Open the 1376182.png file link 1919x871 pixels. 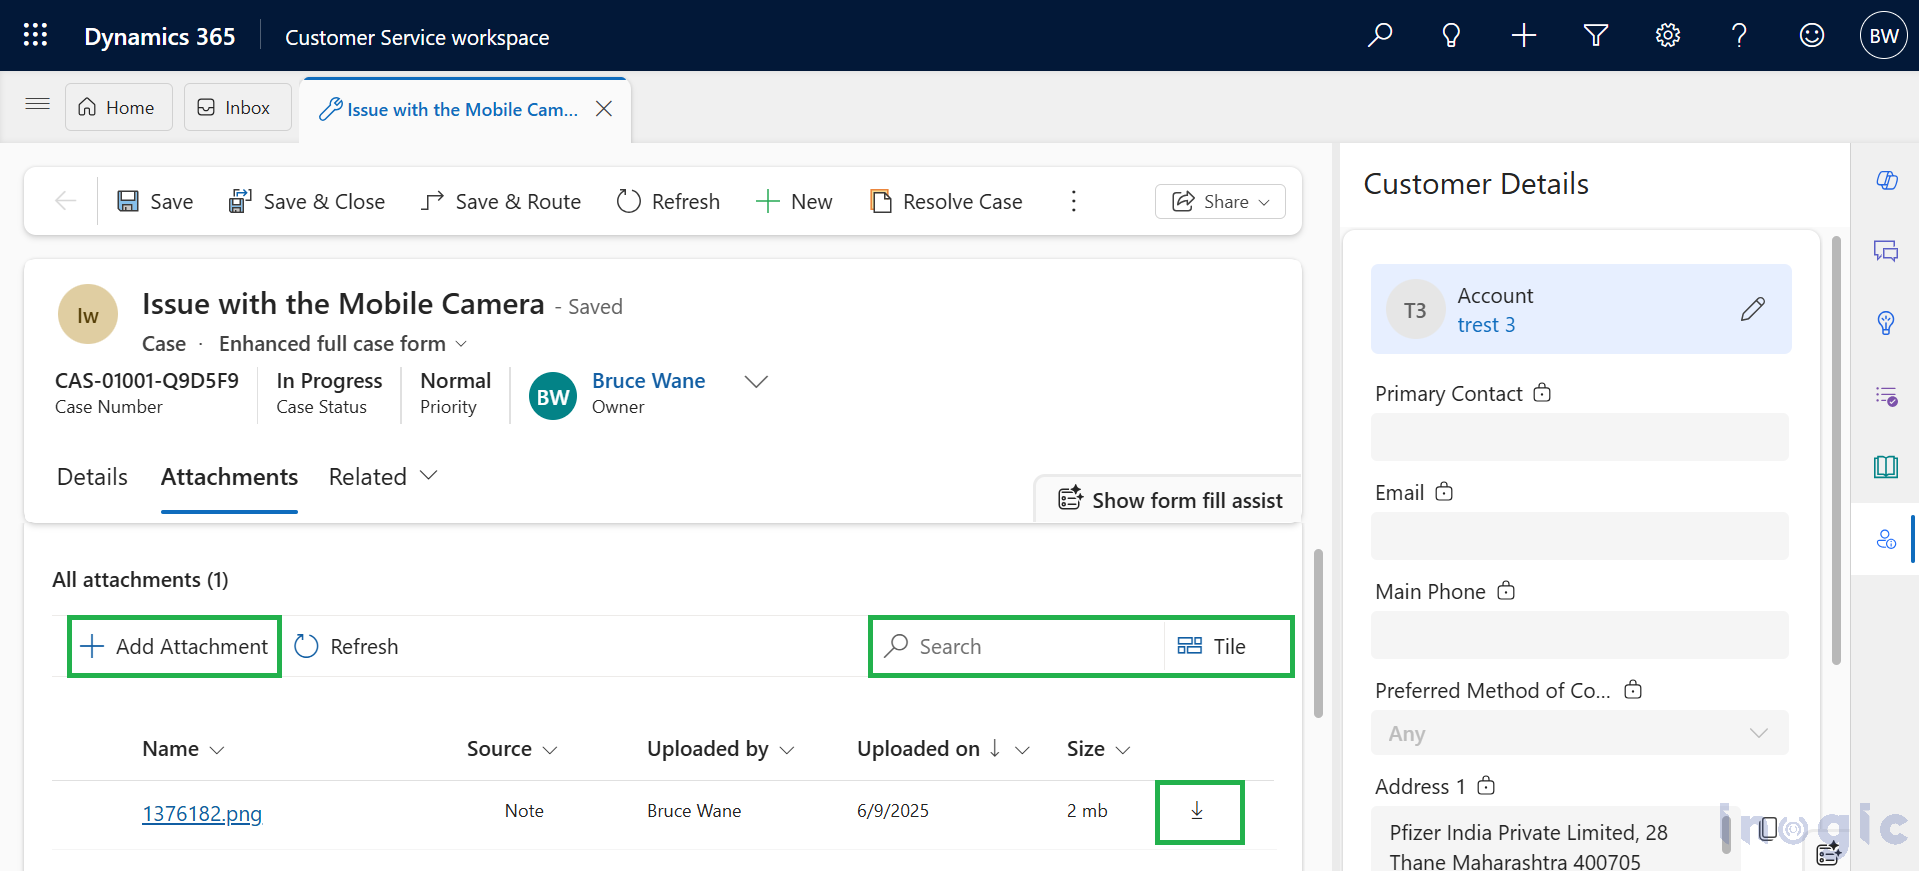[202, 814]
